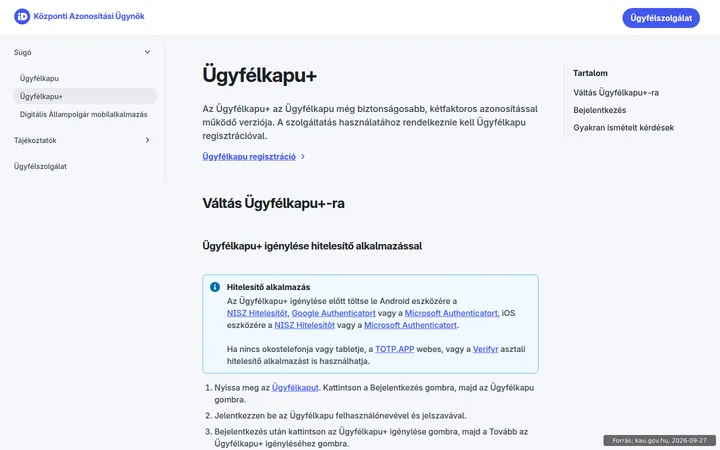The image size is (720, 450).
Task: Click heading Ügyfélkapu+ igénylése hitelesítő alkalmazással
Action: pos(312,246)
